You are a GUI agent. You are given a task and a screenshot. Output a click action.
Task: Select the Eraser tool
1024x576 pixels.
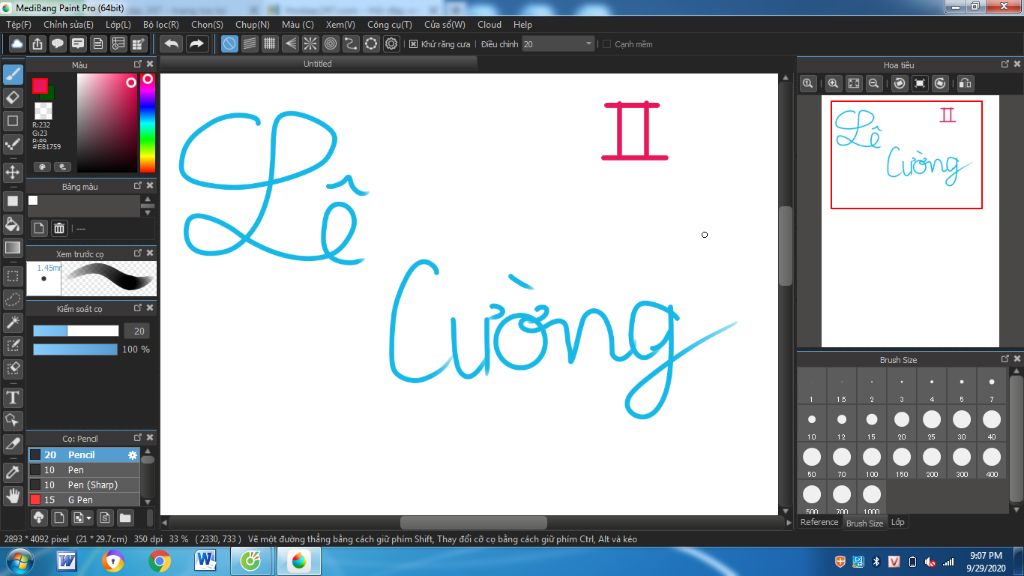coord(12,97)
